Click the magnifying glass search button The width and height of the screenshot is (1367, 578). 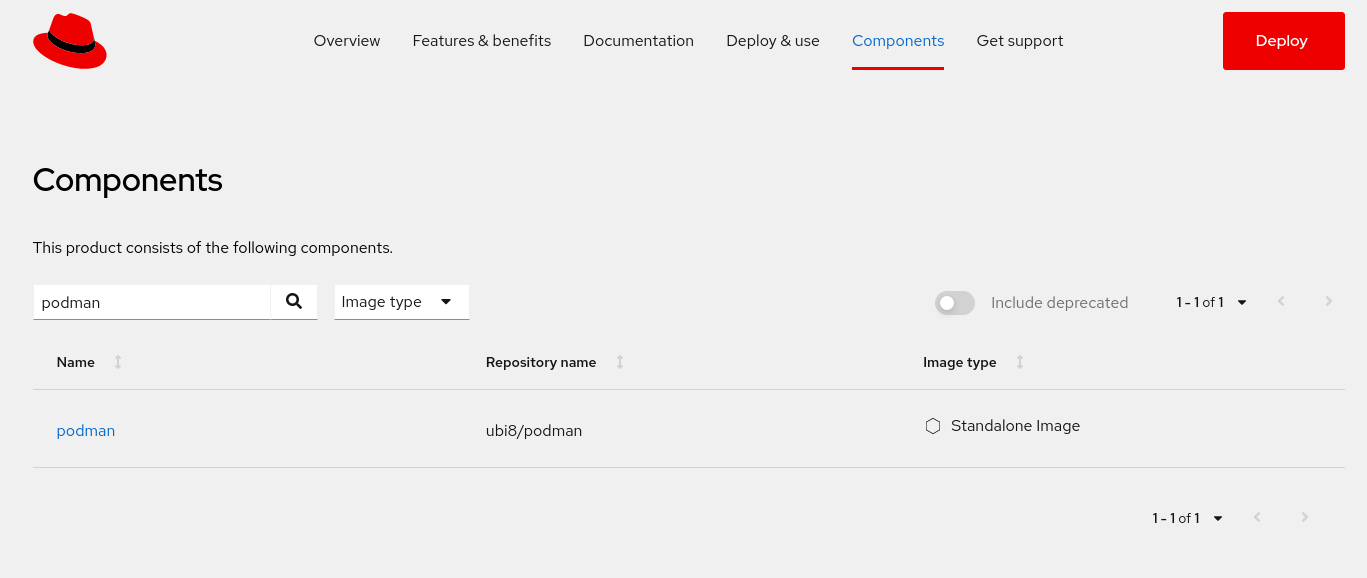point(294,302)
